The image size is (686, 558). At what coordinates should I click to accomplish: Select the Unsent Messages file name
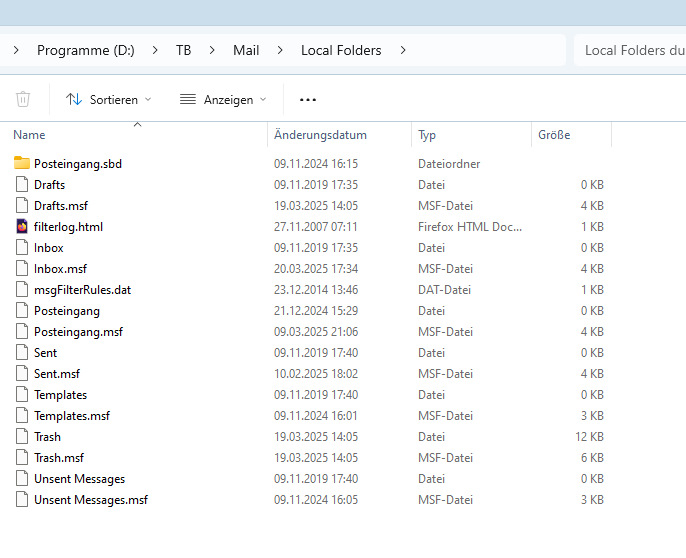[x=80, y=479]
